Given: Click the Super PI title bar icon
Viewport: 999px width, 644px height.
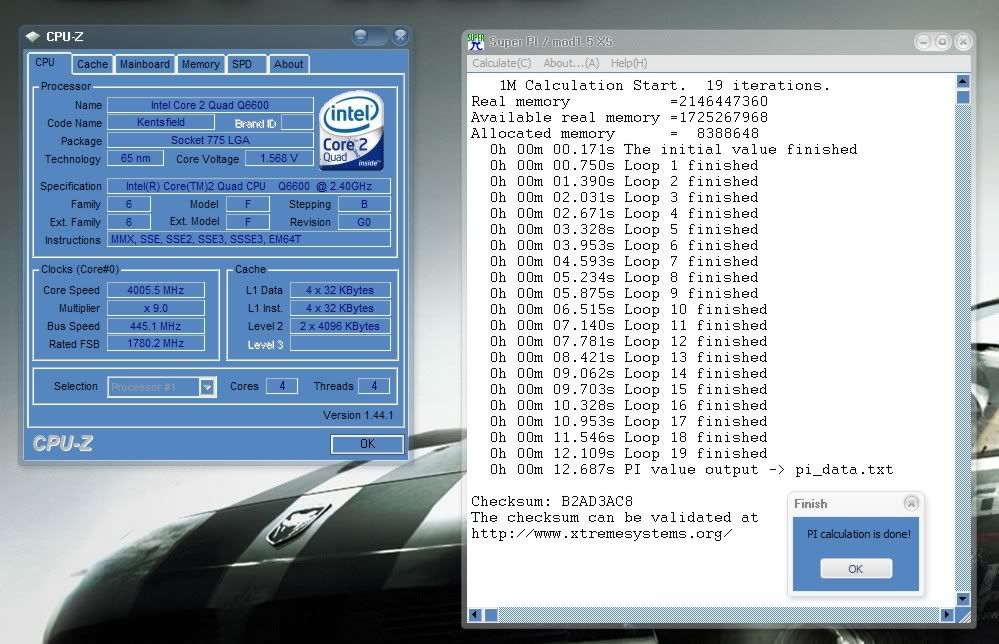Looking at the screenshot, I should pos(476,42).
